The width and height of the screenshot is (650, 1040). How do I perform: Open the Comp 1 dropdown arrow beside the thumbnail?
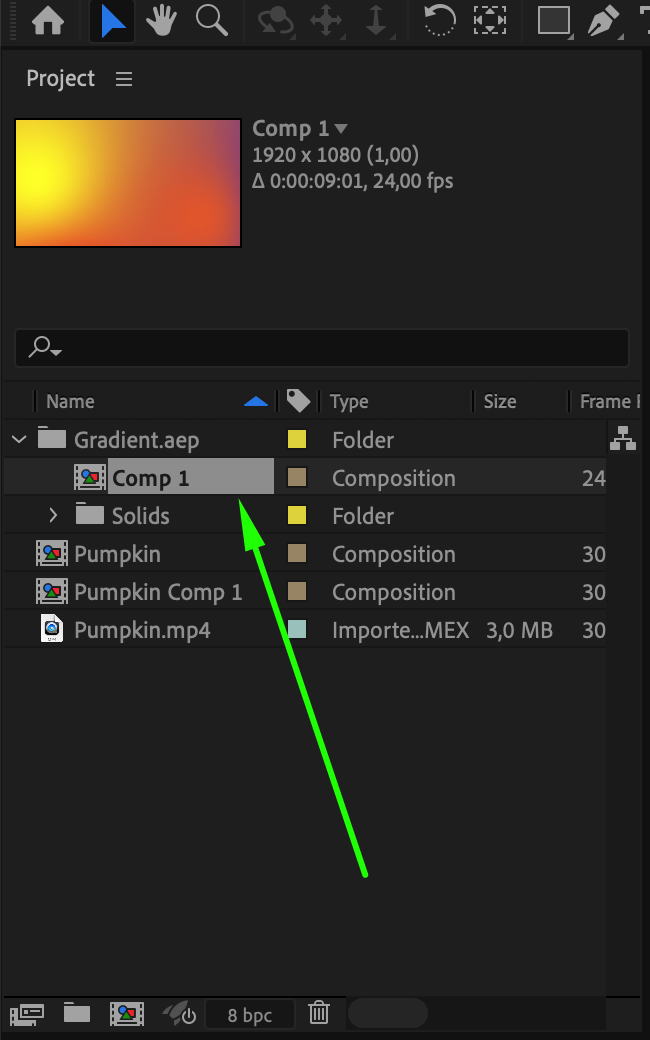coord(341,129)
